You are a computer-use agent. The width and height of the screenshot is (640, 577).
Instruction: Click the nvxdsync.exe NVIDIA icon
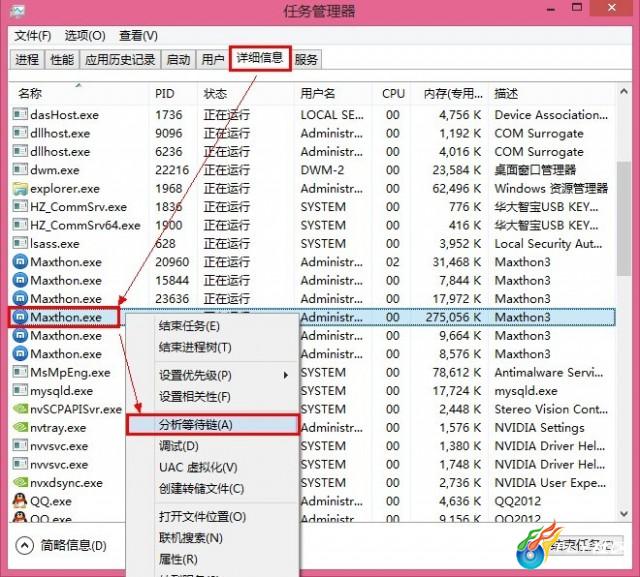coord(20,482)
